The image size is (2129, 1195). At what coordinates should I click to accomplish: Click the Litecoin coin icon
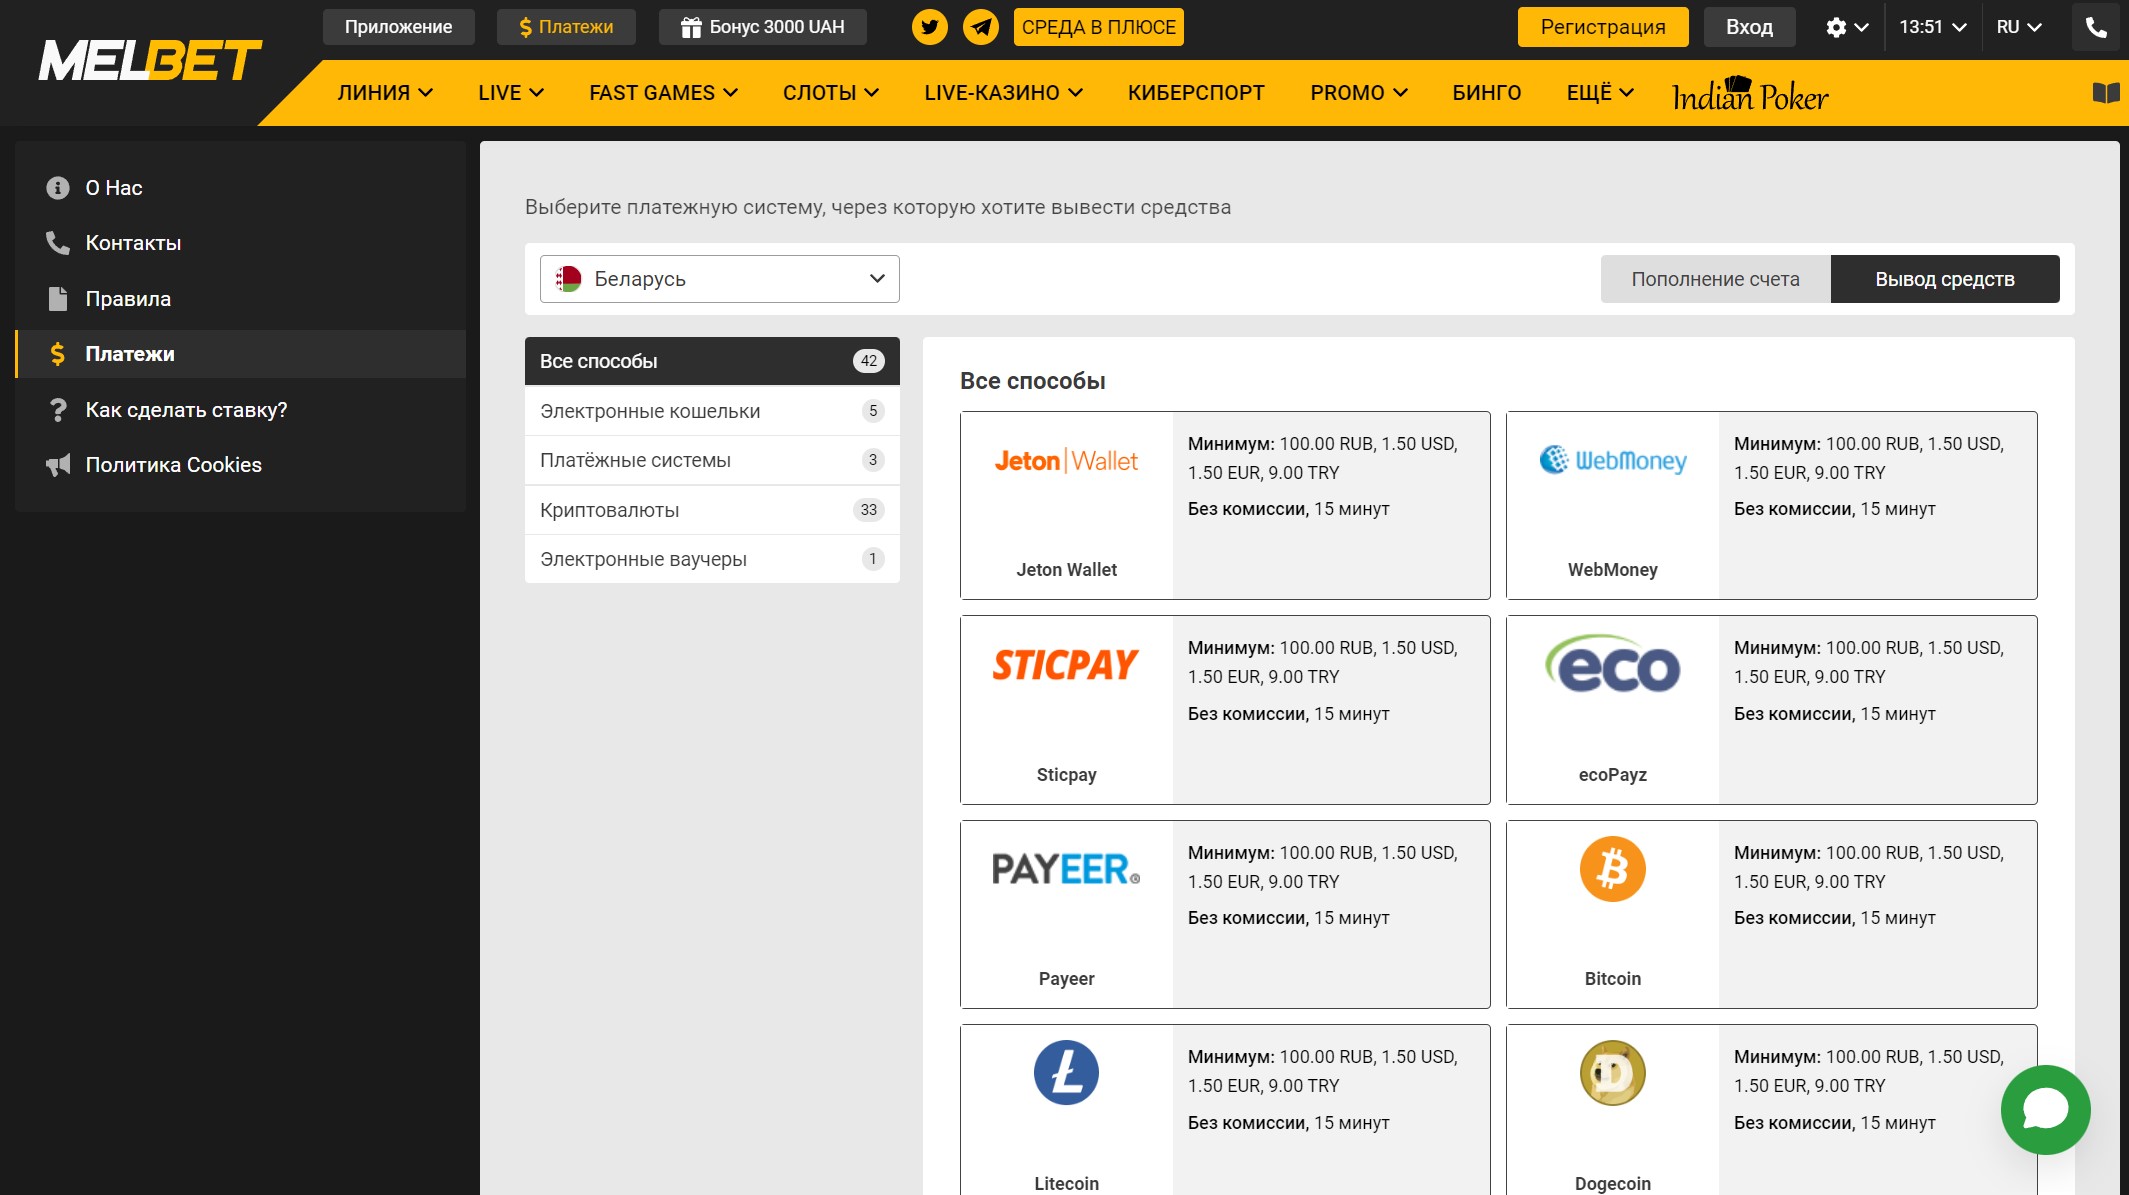point(1066,1073)
